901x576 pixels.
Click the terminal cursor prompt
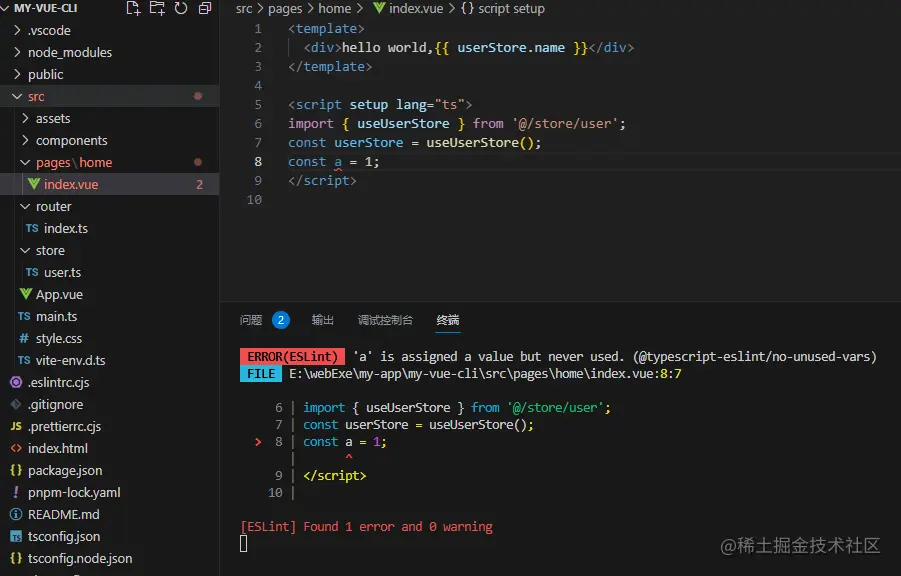point(244,543)
